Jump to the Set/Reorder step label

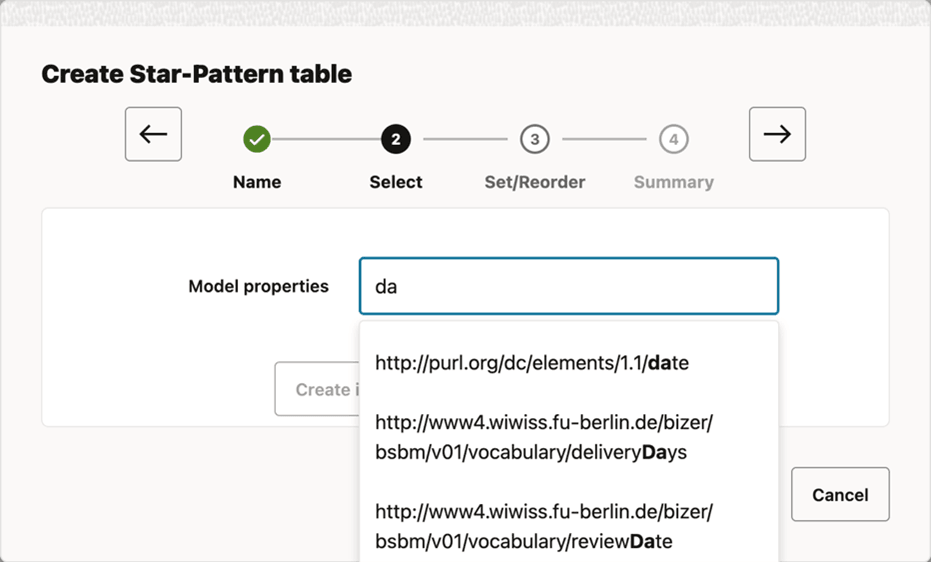coord(535,182)
